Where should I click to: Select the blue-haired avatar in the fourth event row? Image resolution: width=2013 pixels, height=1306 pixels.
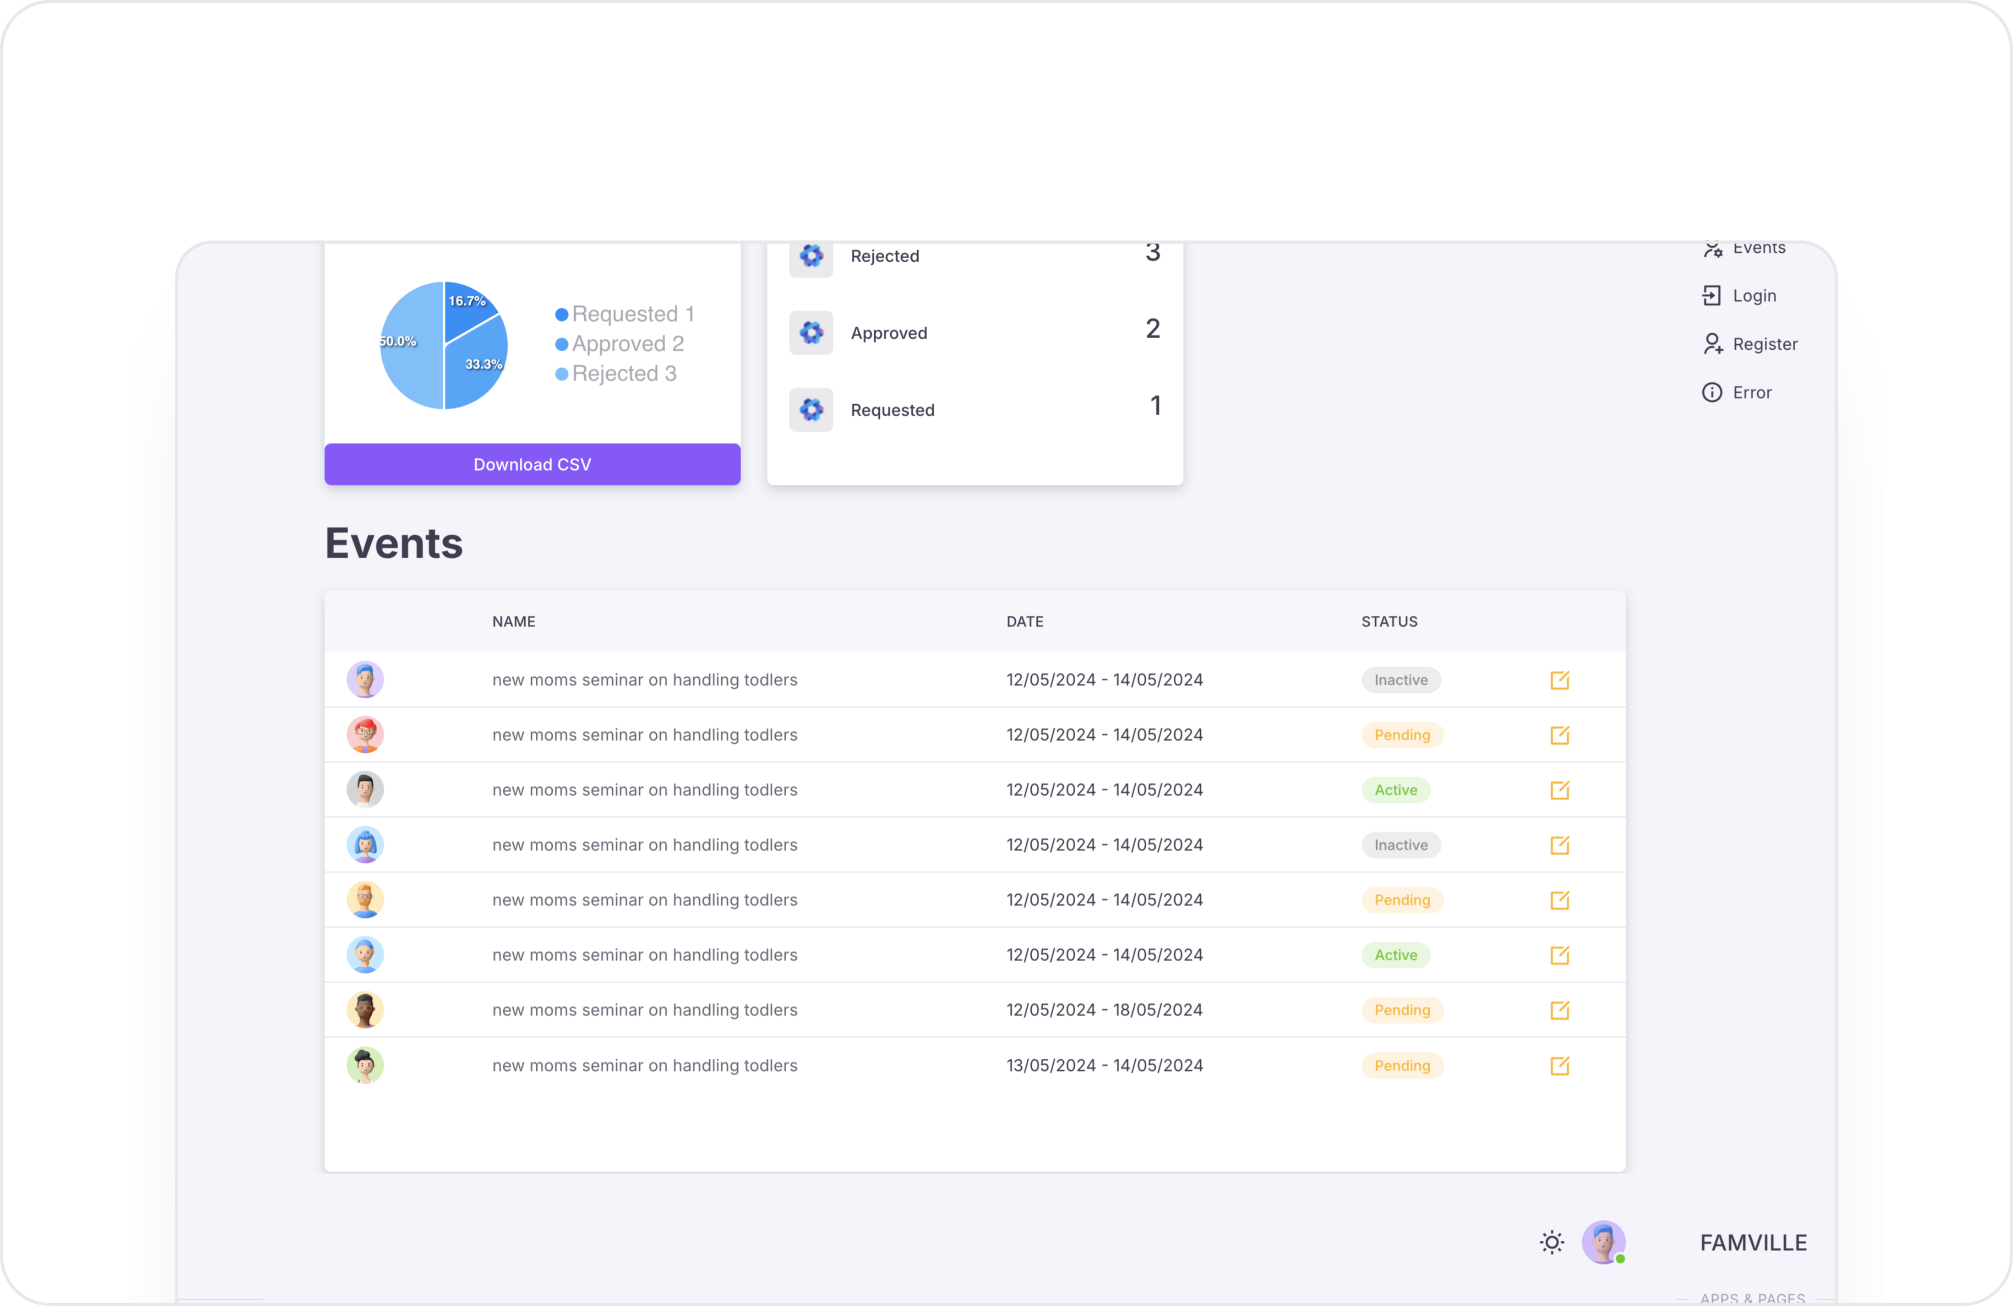[365, 845]
